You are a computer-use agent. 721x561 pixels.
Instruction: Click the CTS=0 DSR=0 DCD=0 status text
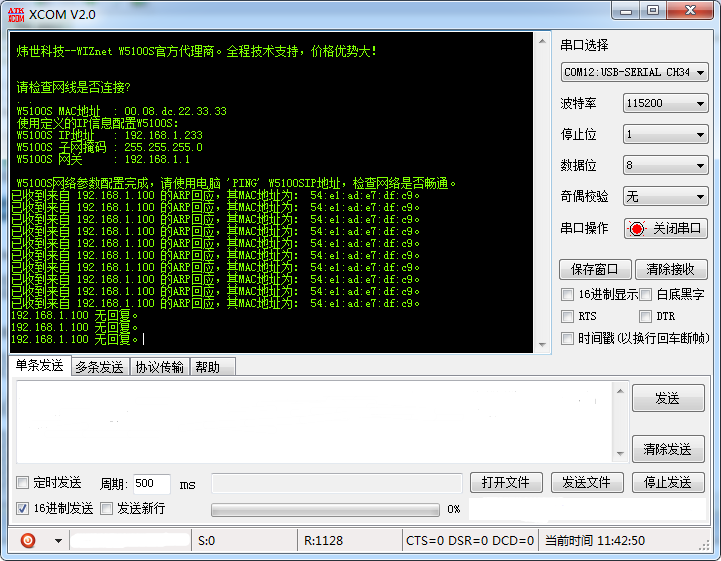pos(470,541)
